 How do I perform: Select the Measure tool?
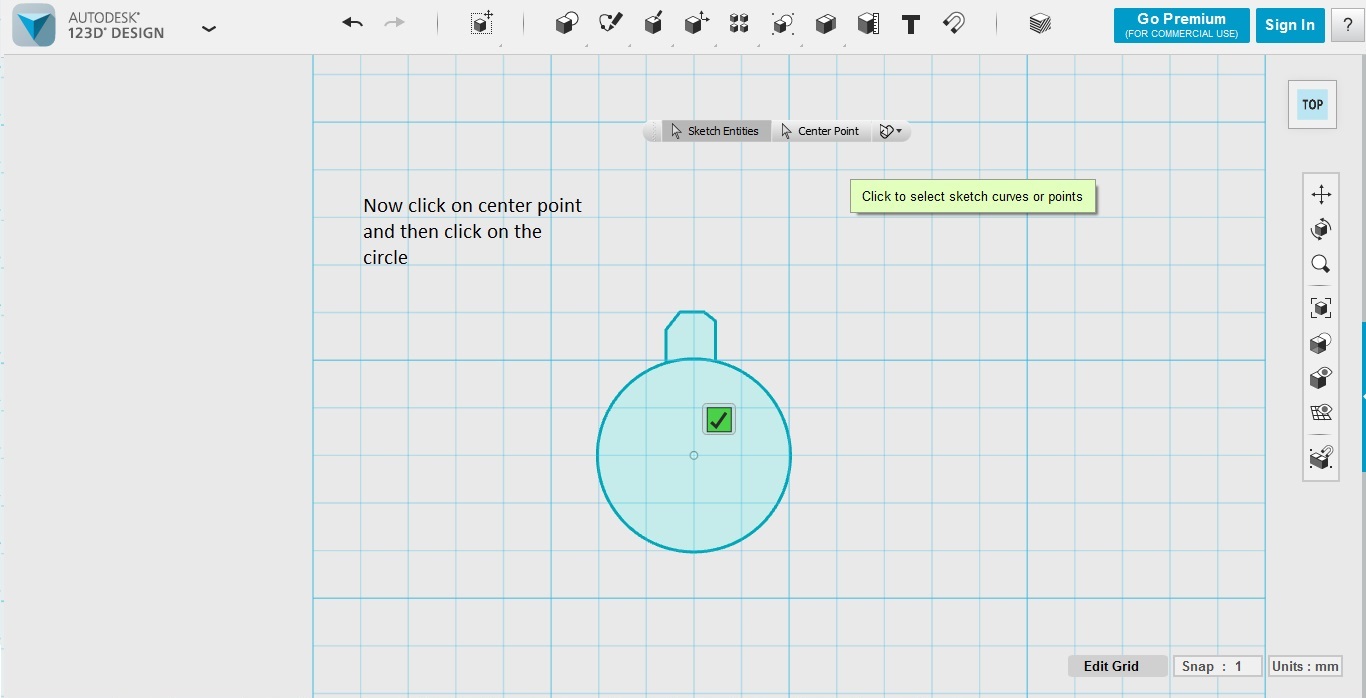coord(867,23)
